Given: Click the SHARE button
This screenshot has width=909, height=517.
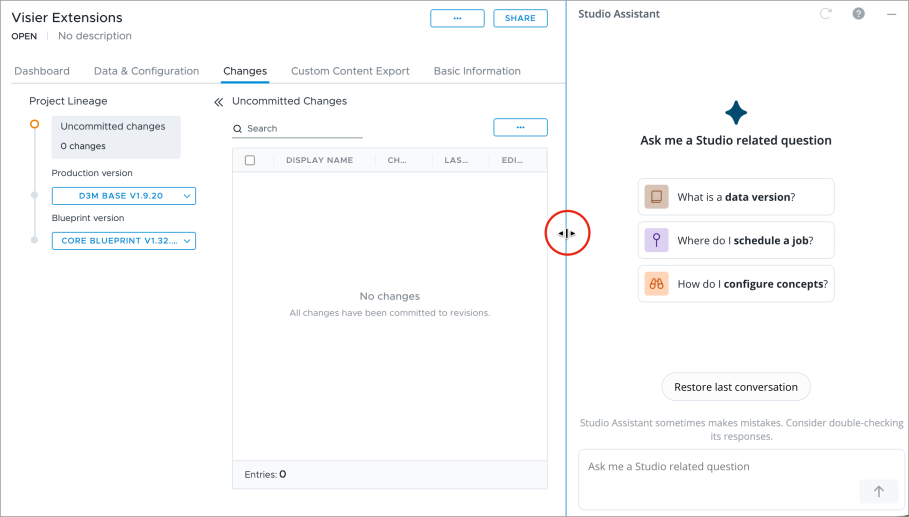Looking at the screenshot, I should pos(520,18).
